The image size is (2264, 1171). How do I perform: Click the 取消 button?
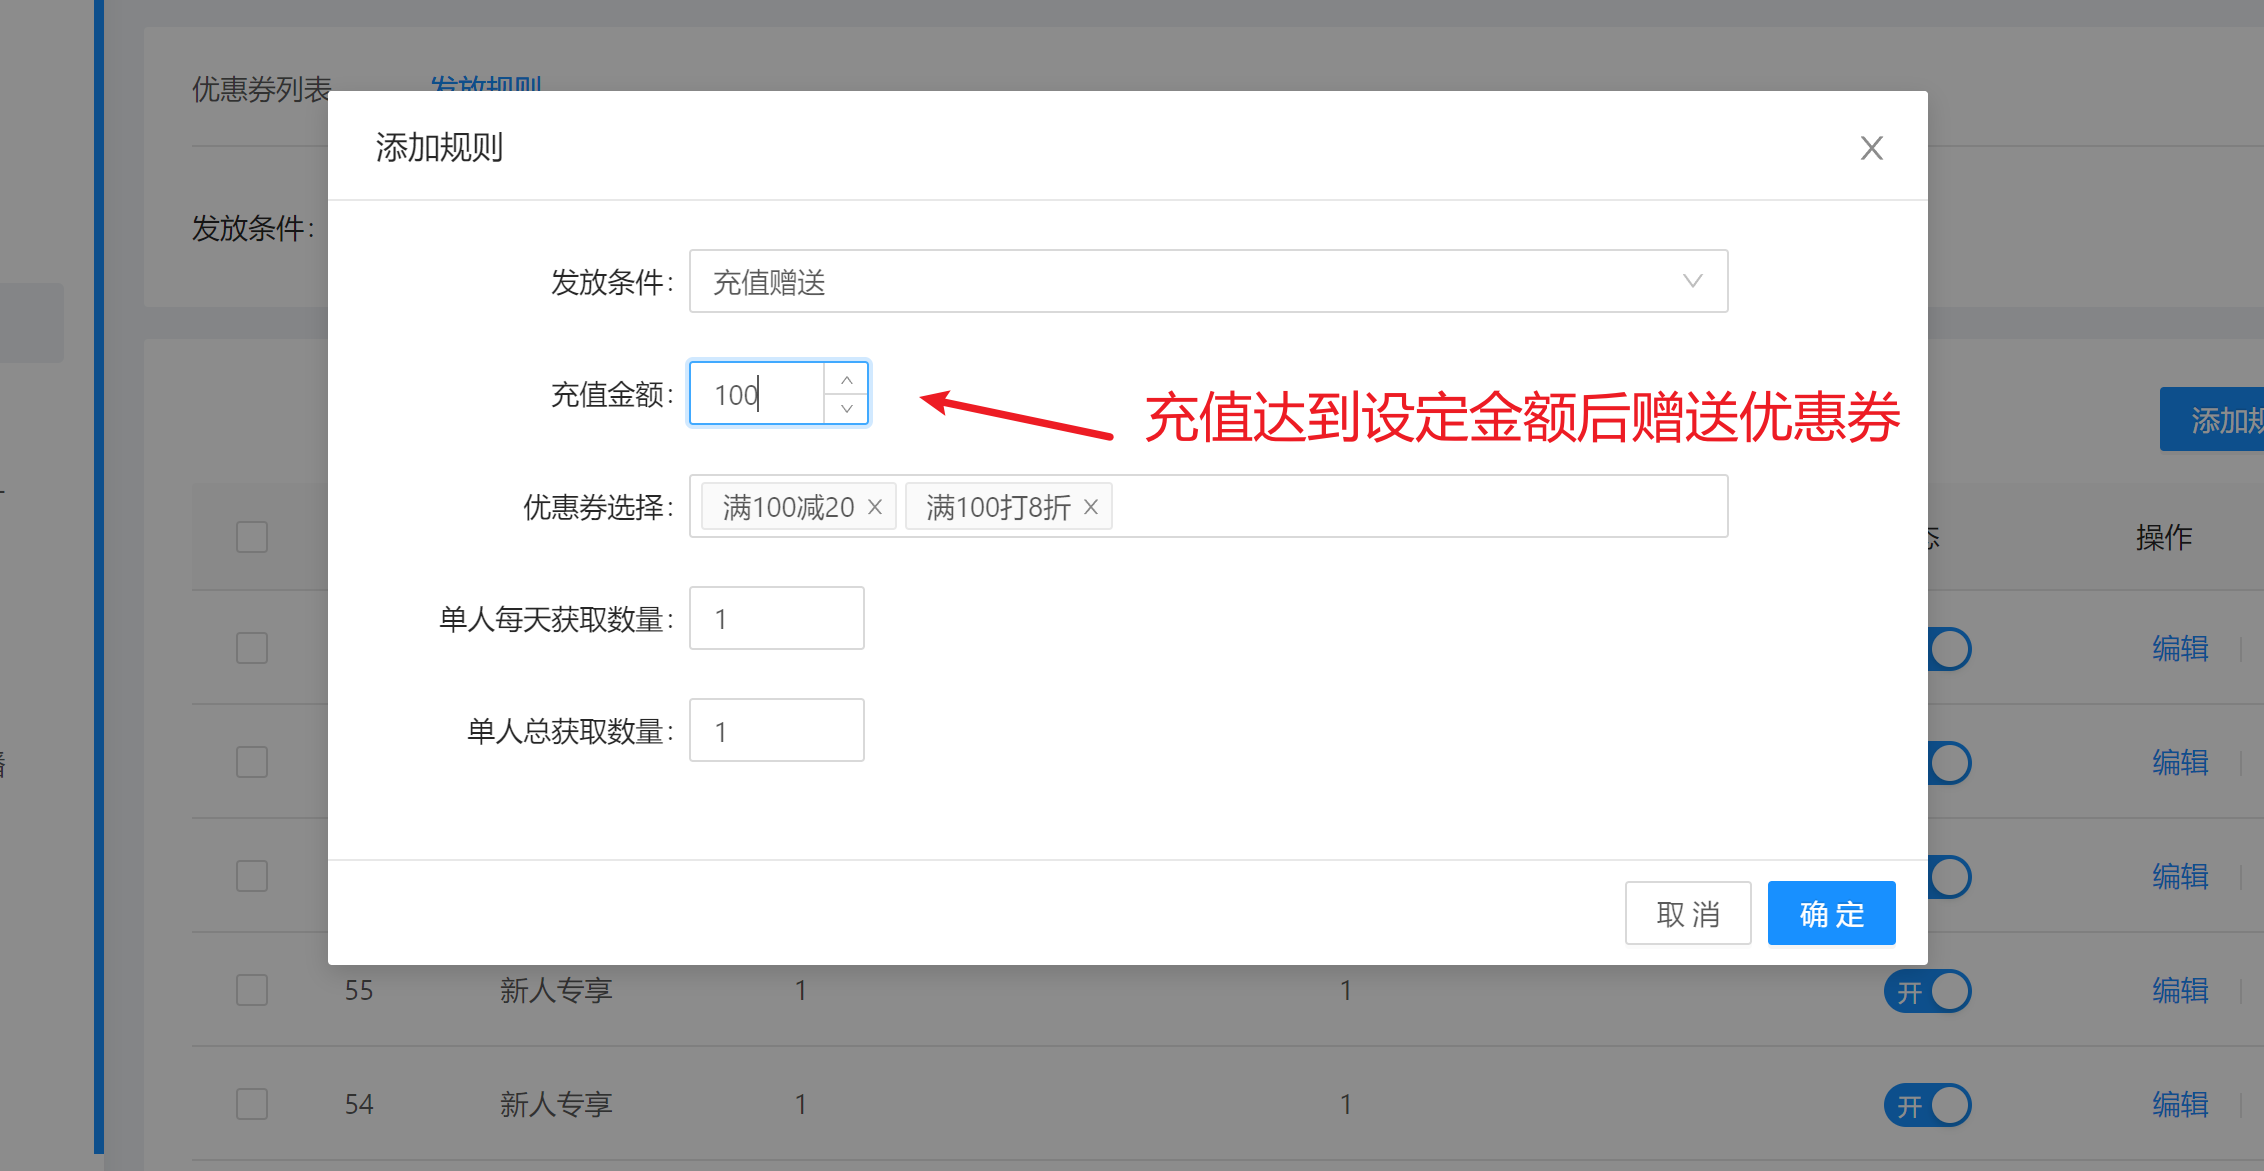[x=1688, y=913]
